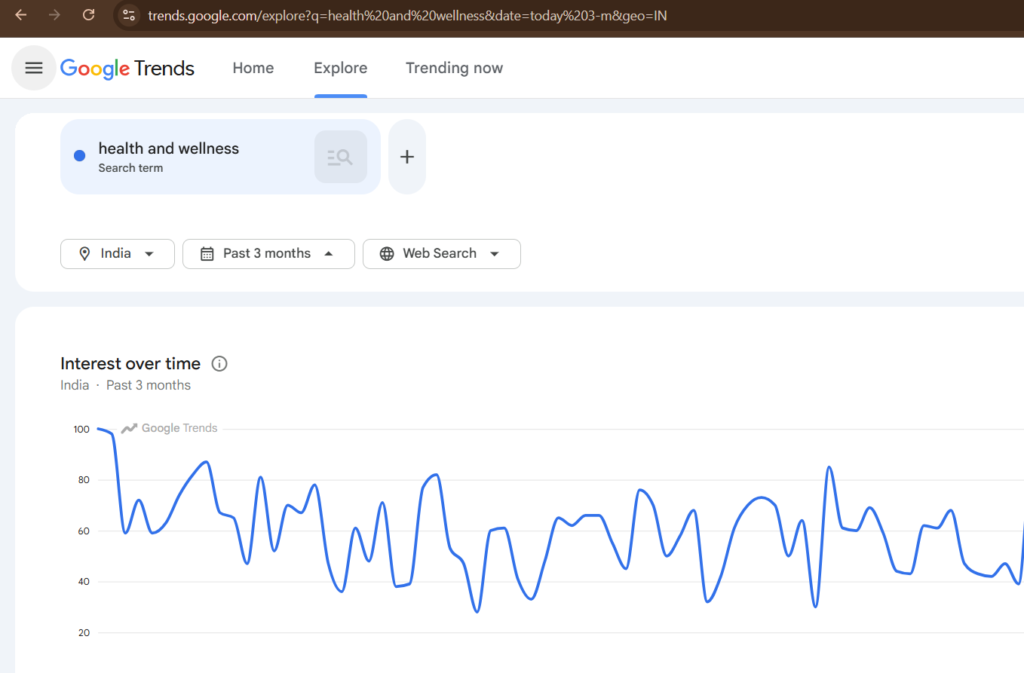Click the globe icon in Web Search filter

click(387, 253)
